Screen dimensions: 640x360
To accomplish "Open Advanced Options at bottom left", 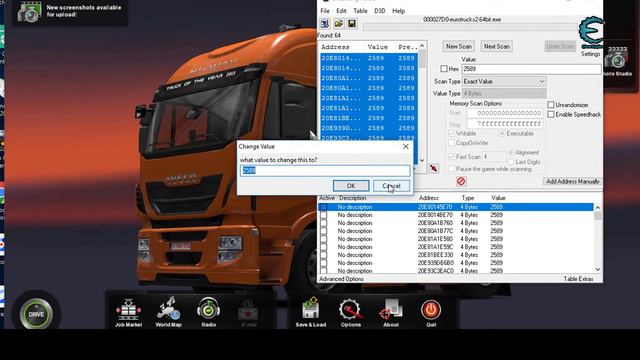I will [341, 279].
